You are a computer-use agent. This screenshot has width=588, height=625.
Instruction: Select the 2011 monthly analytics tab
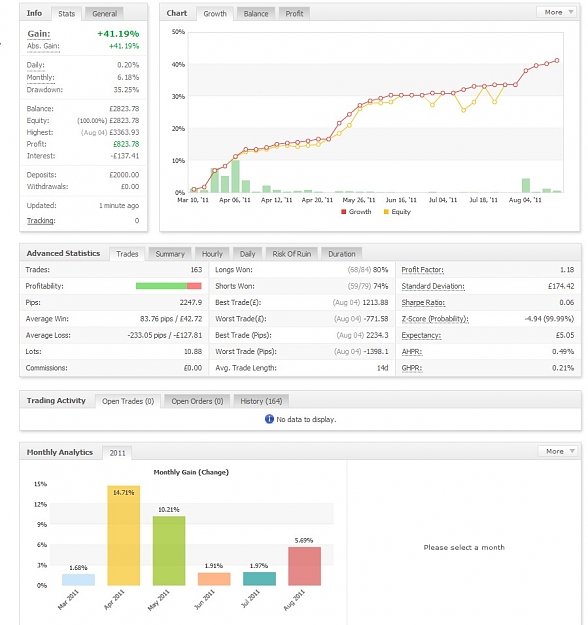(x=117, y=453)
